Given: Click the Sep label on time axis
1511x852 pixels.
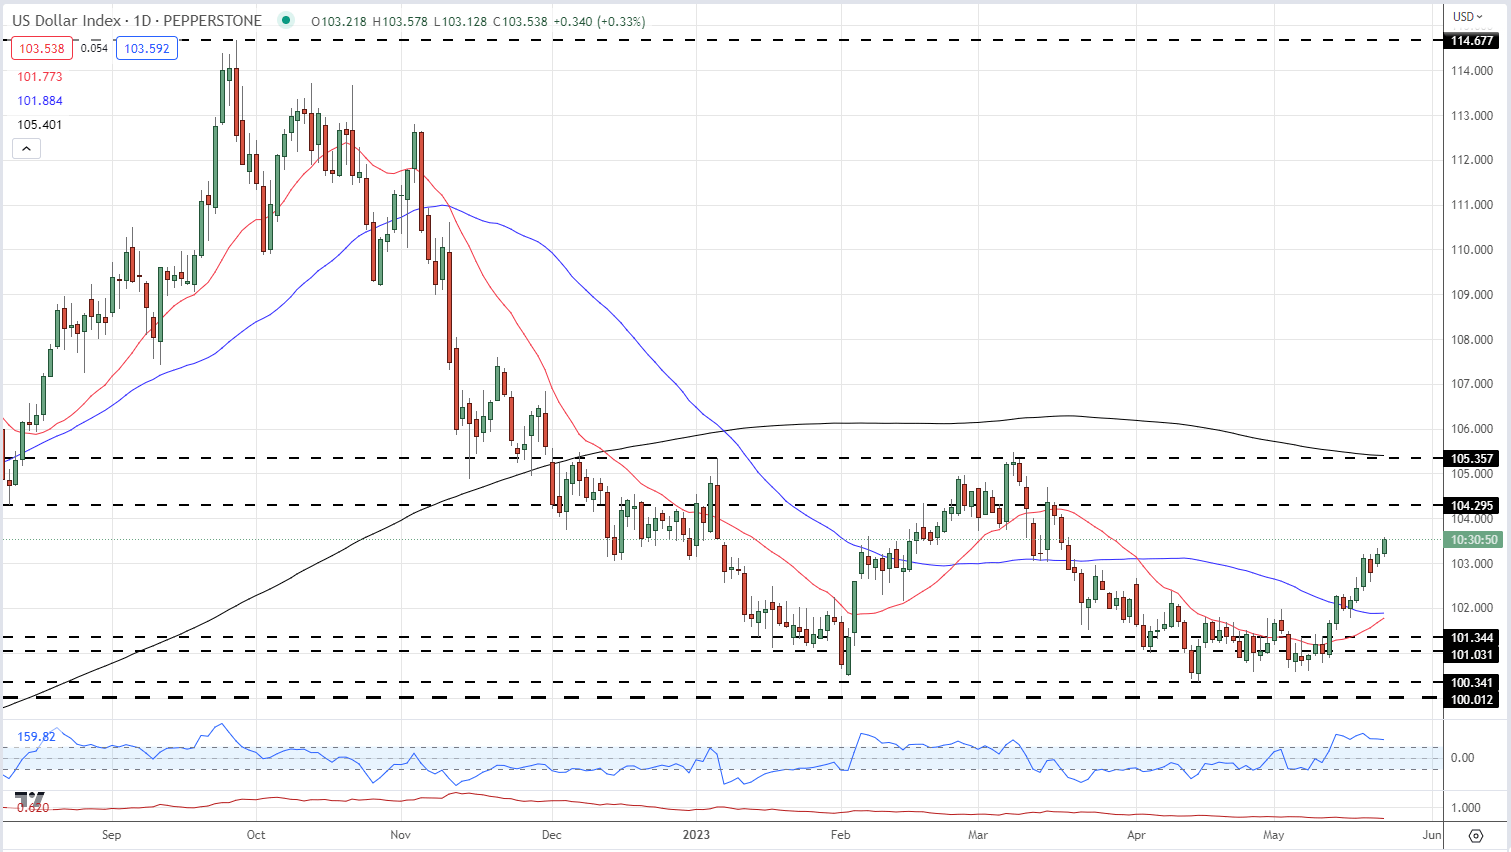Looking at the screenshot, I should 111,835.
